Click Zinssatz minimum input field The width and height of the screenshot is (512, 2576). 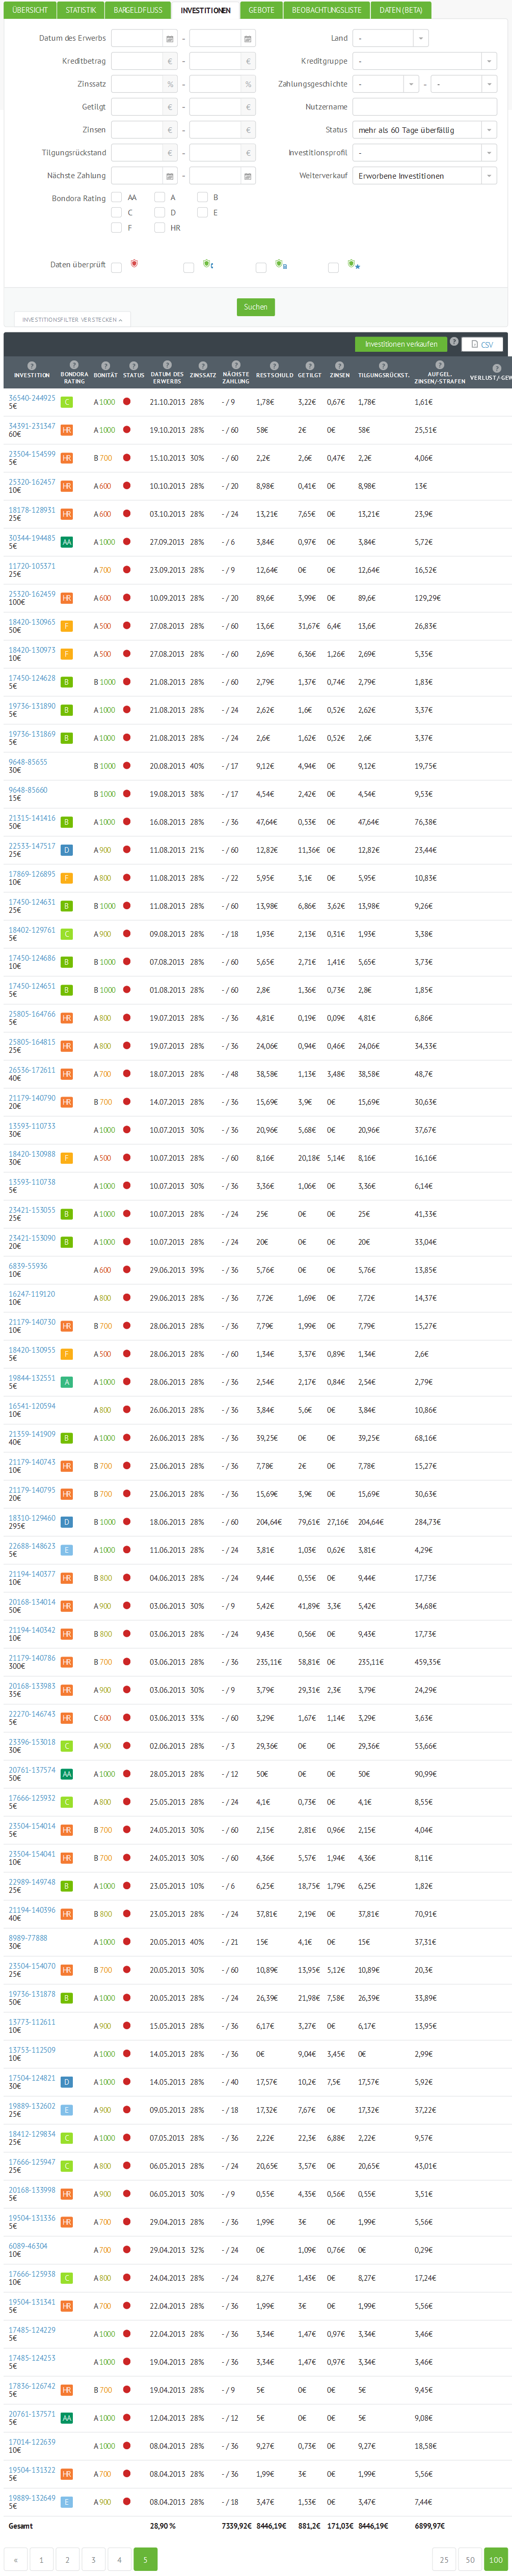137,84
